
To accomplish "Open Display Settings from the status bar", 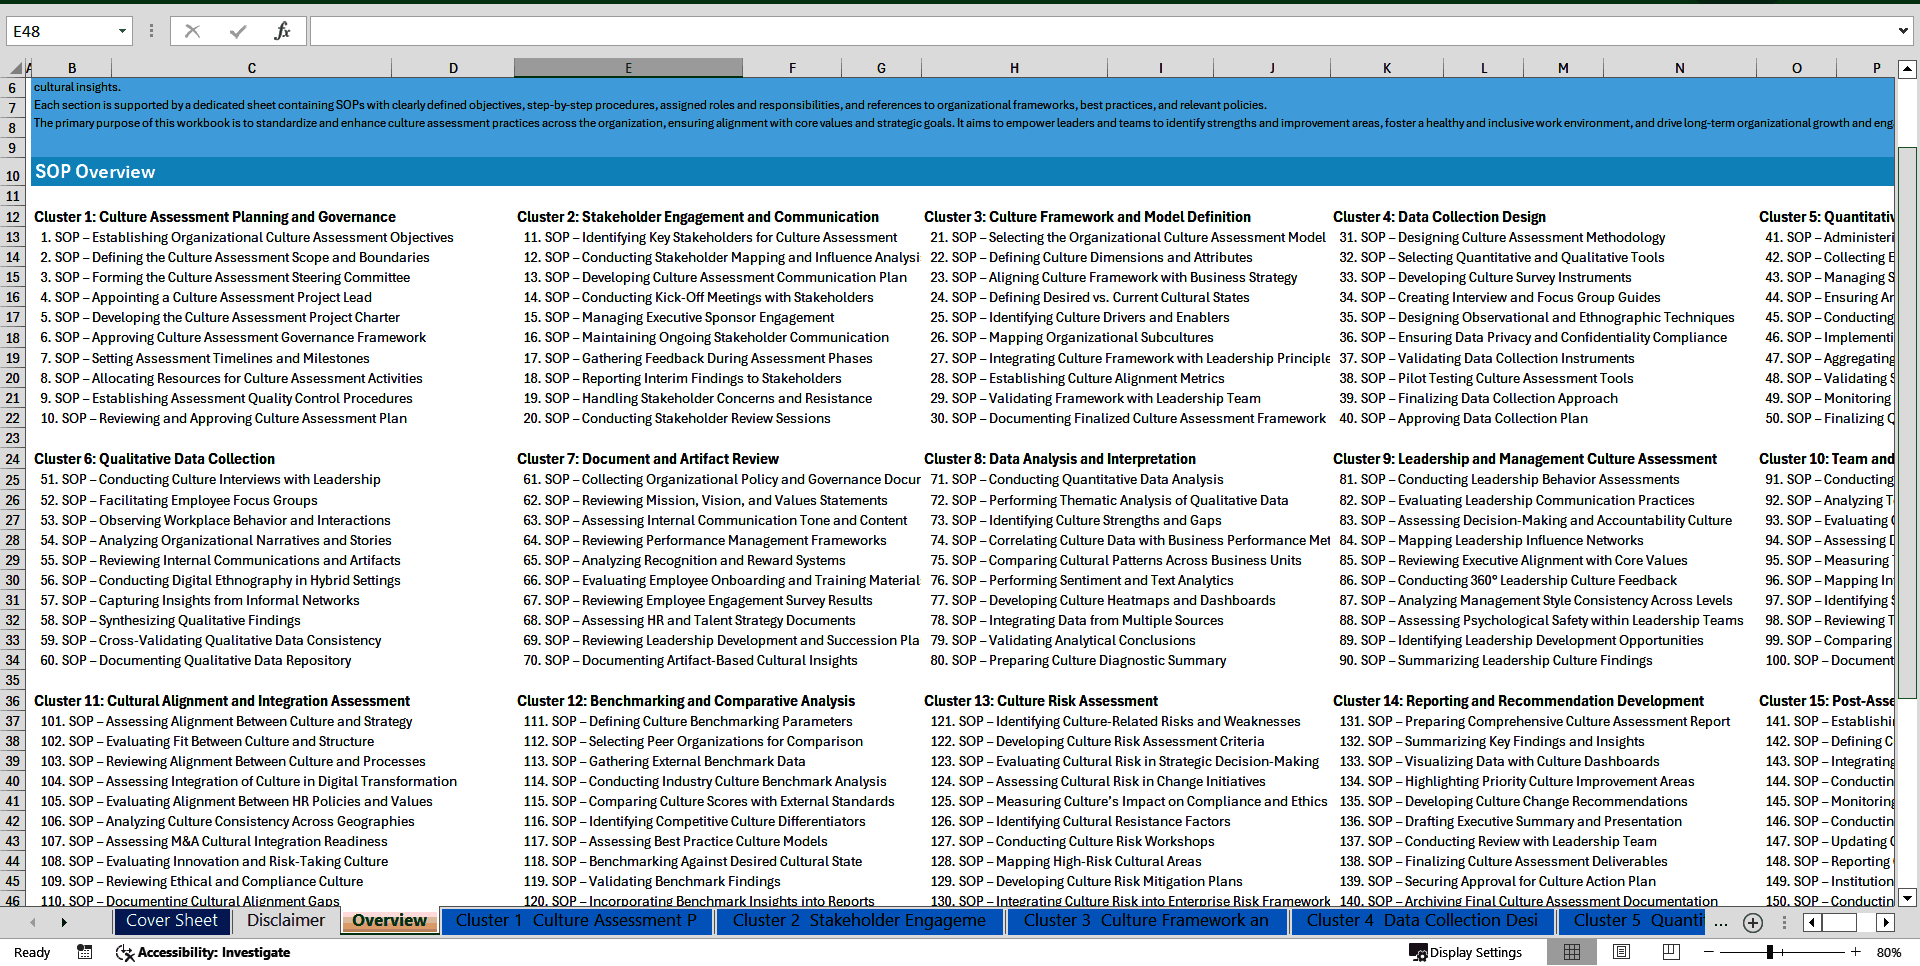I will (x=1465, y=952).
